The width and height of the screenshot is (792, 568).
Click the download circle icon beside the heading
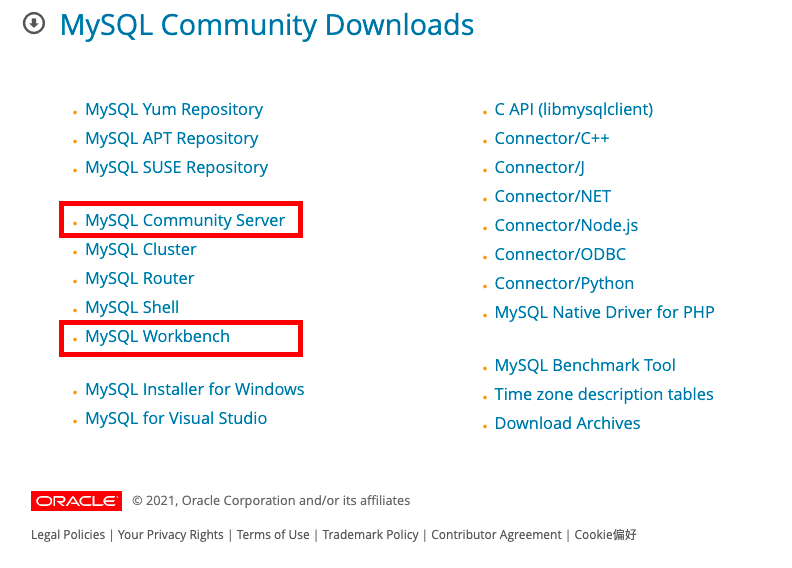[x=34, y=23]
